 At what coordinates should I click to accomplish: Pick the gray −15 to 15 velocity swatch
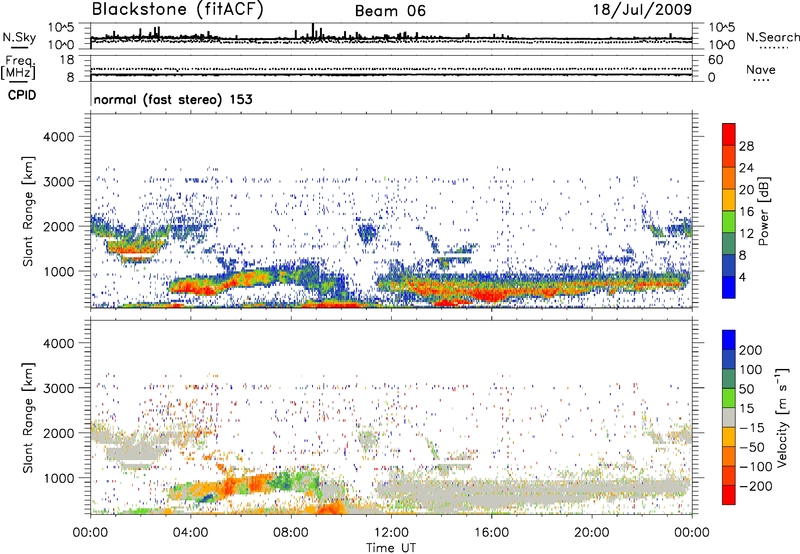point(729,417)
